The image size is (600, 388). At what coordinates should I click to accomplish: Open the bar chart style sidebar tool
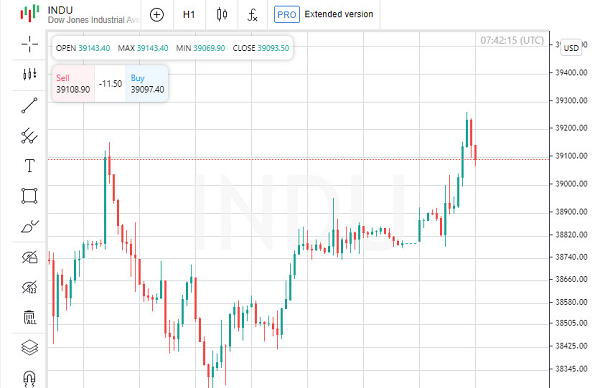[x=29, y=74]
